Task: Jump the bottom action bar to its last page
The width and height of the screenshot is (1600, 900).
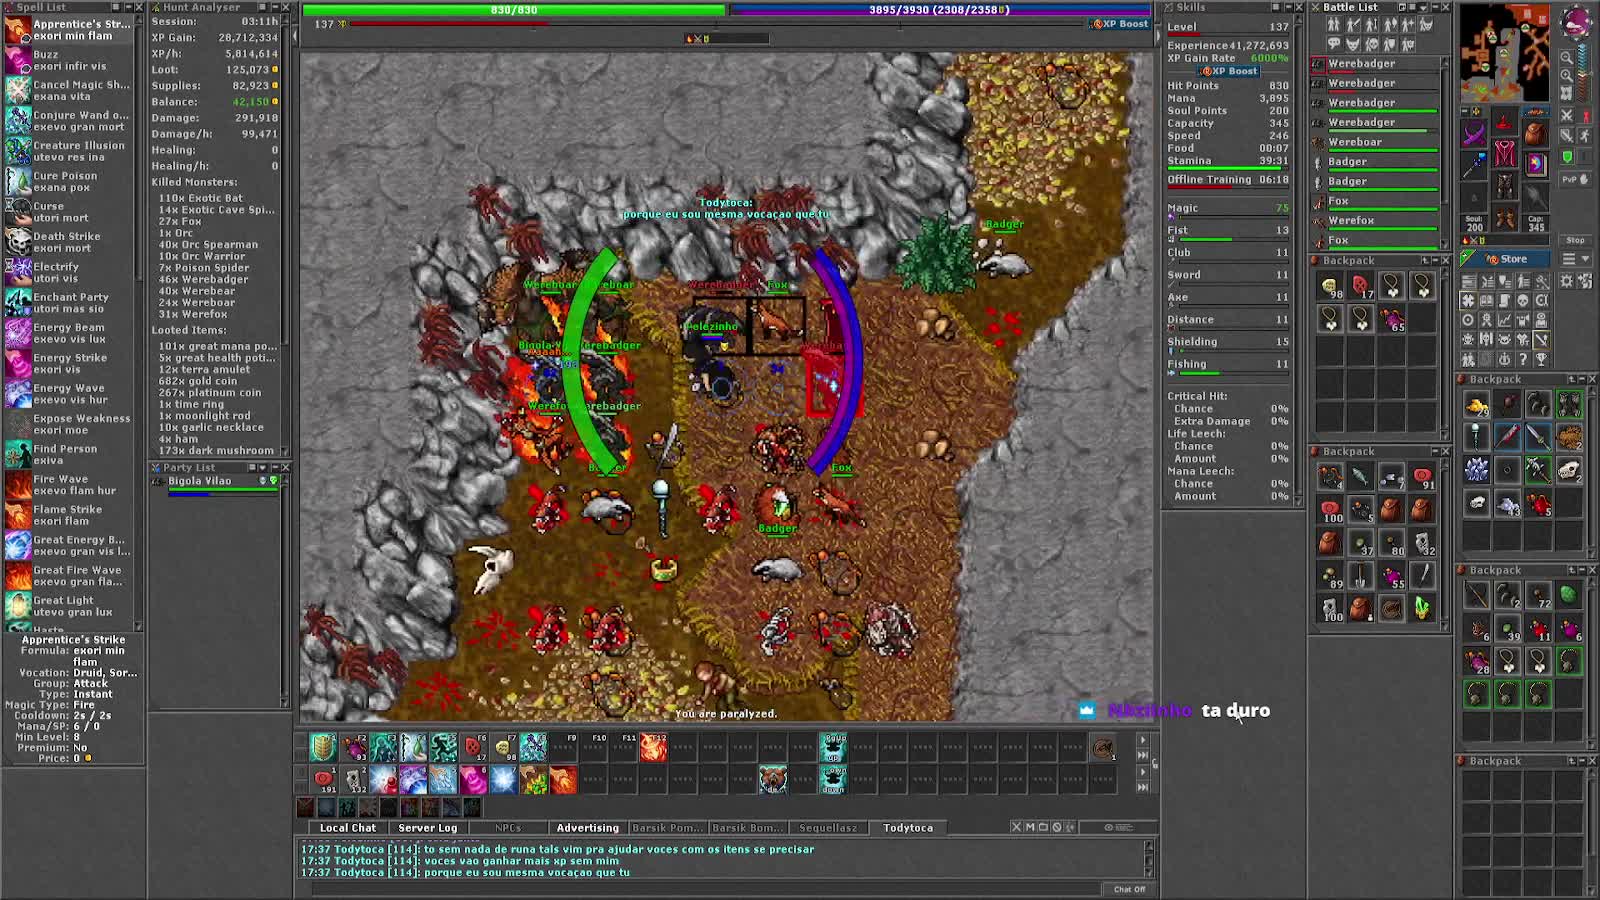Action: tap(1143, 787)
